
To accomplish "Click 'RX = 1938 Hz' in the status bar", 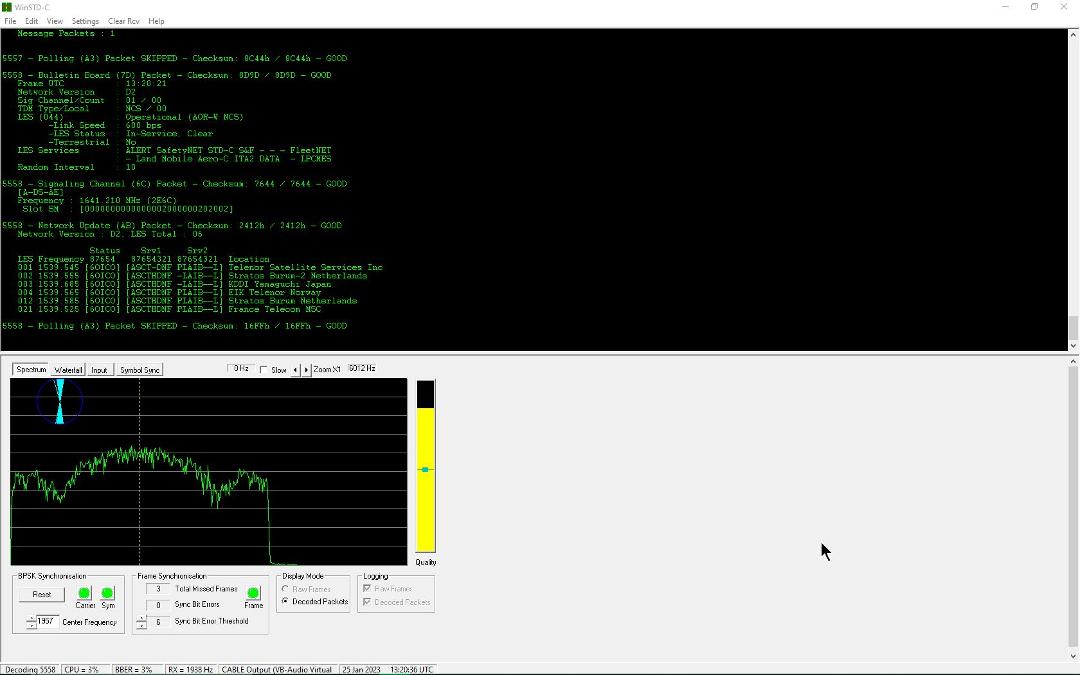I will click(190, 669).
